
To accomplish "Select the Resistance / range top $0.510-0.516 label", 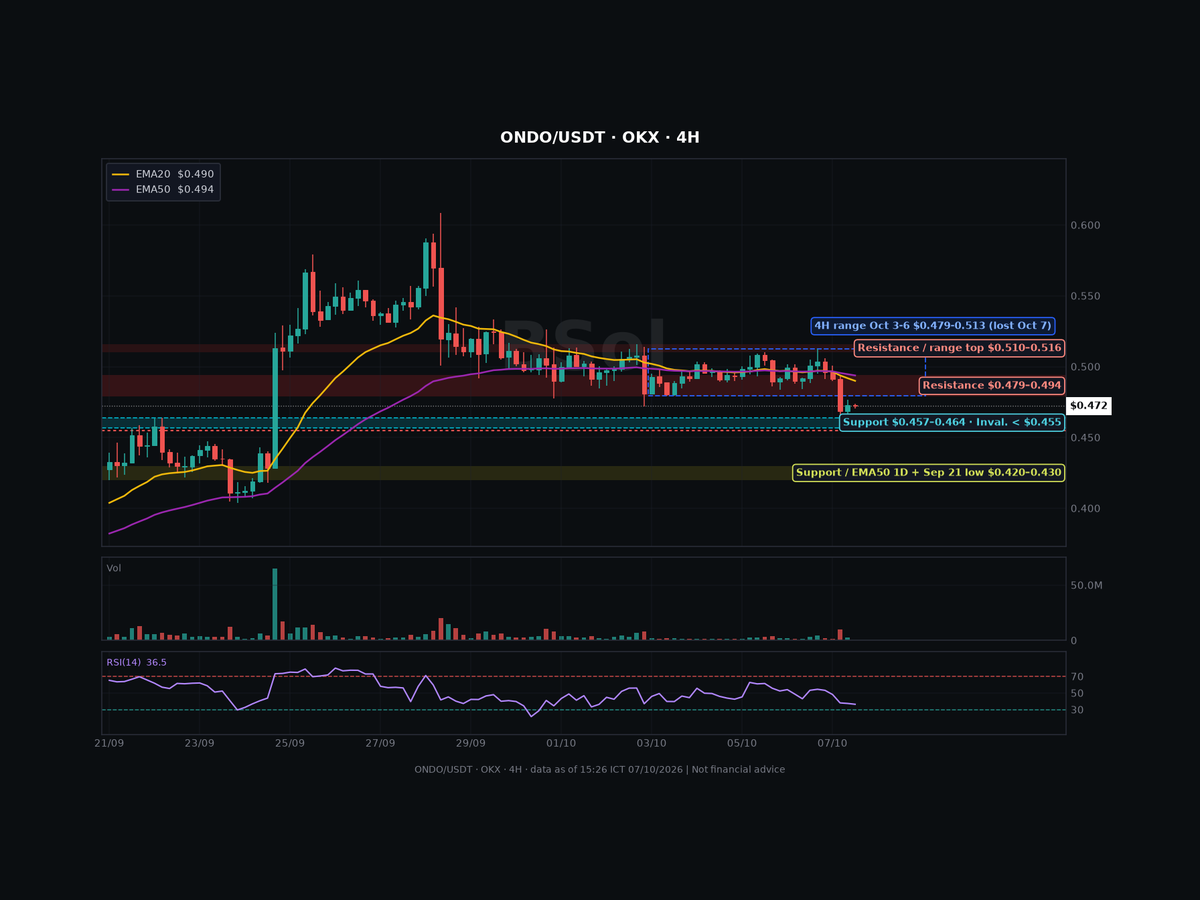I will pos(960,348).
